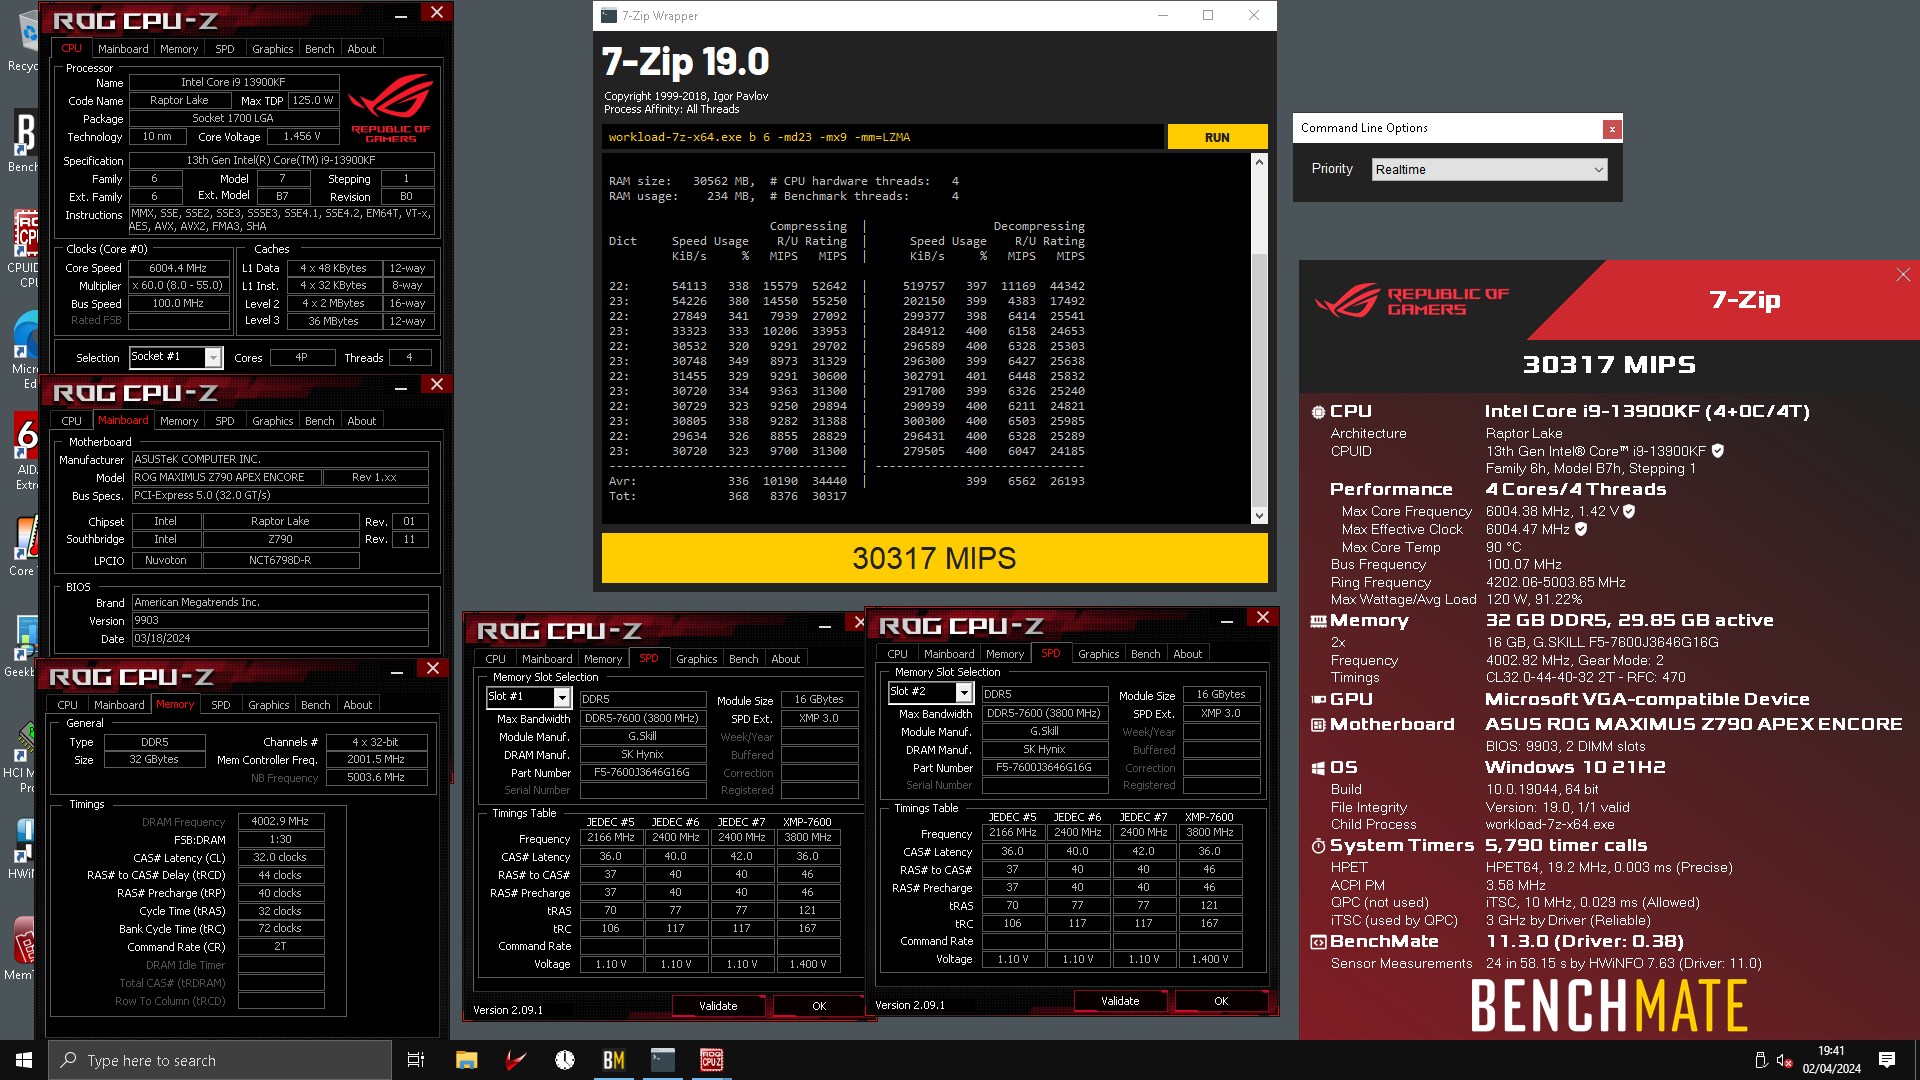Select Memory tab in Slot #2 SPD window
This screenshot has width=1920, height=1080.
pos(1005,654)
